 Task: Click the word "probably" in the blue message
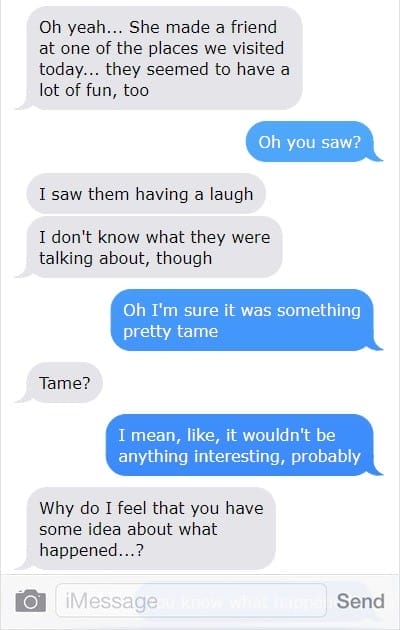pos(326,458)
